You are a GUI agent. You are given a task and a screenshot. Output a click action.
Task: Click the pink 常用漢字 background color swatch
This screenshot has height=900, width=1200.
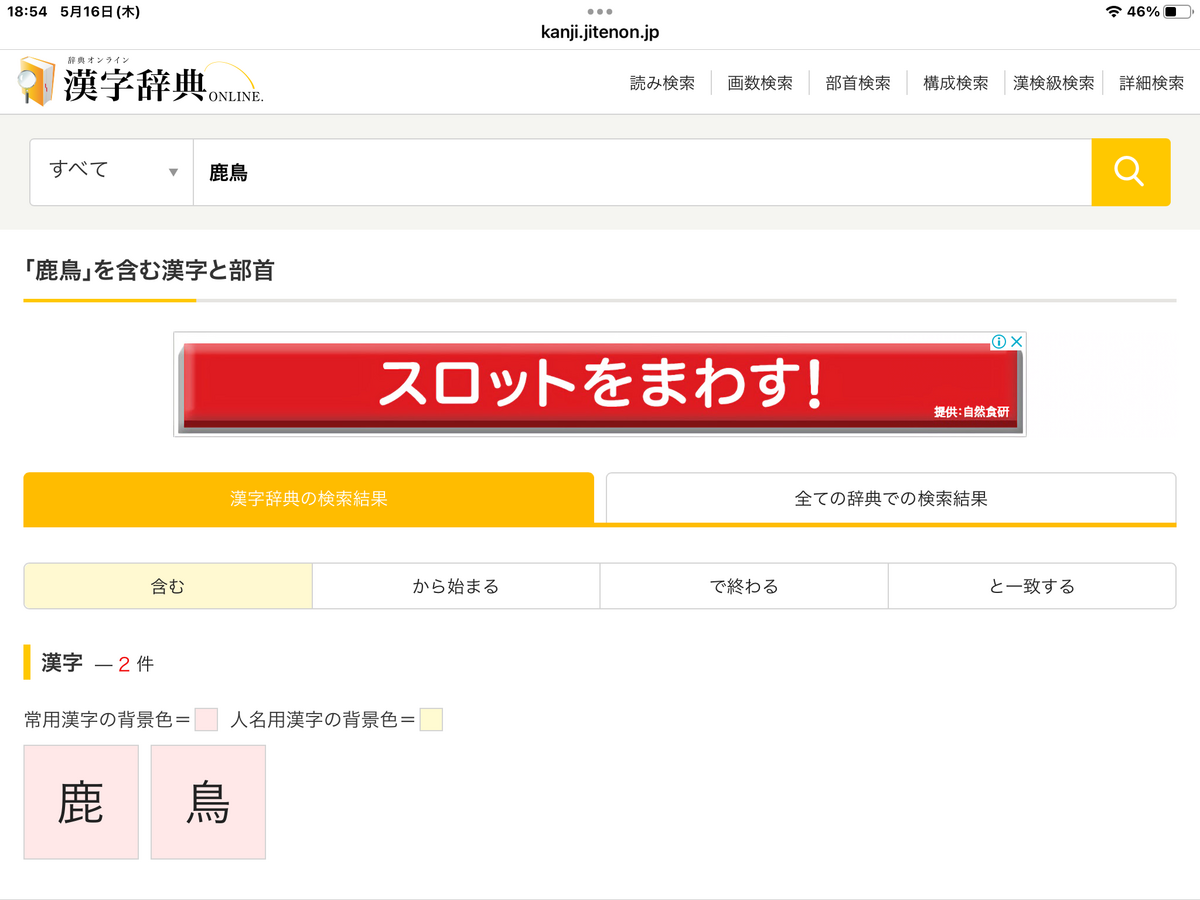point(205,719)
